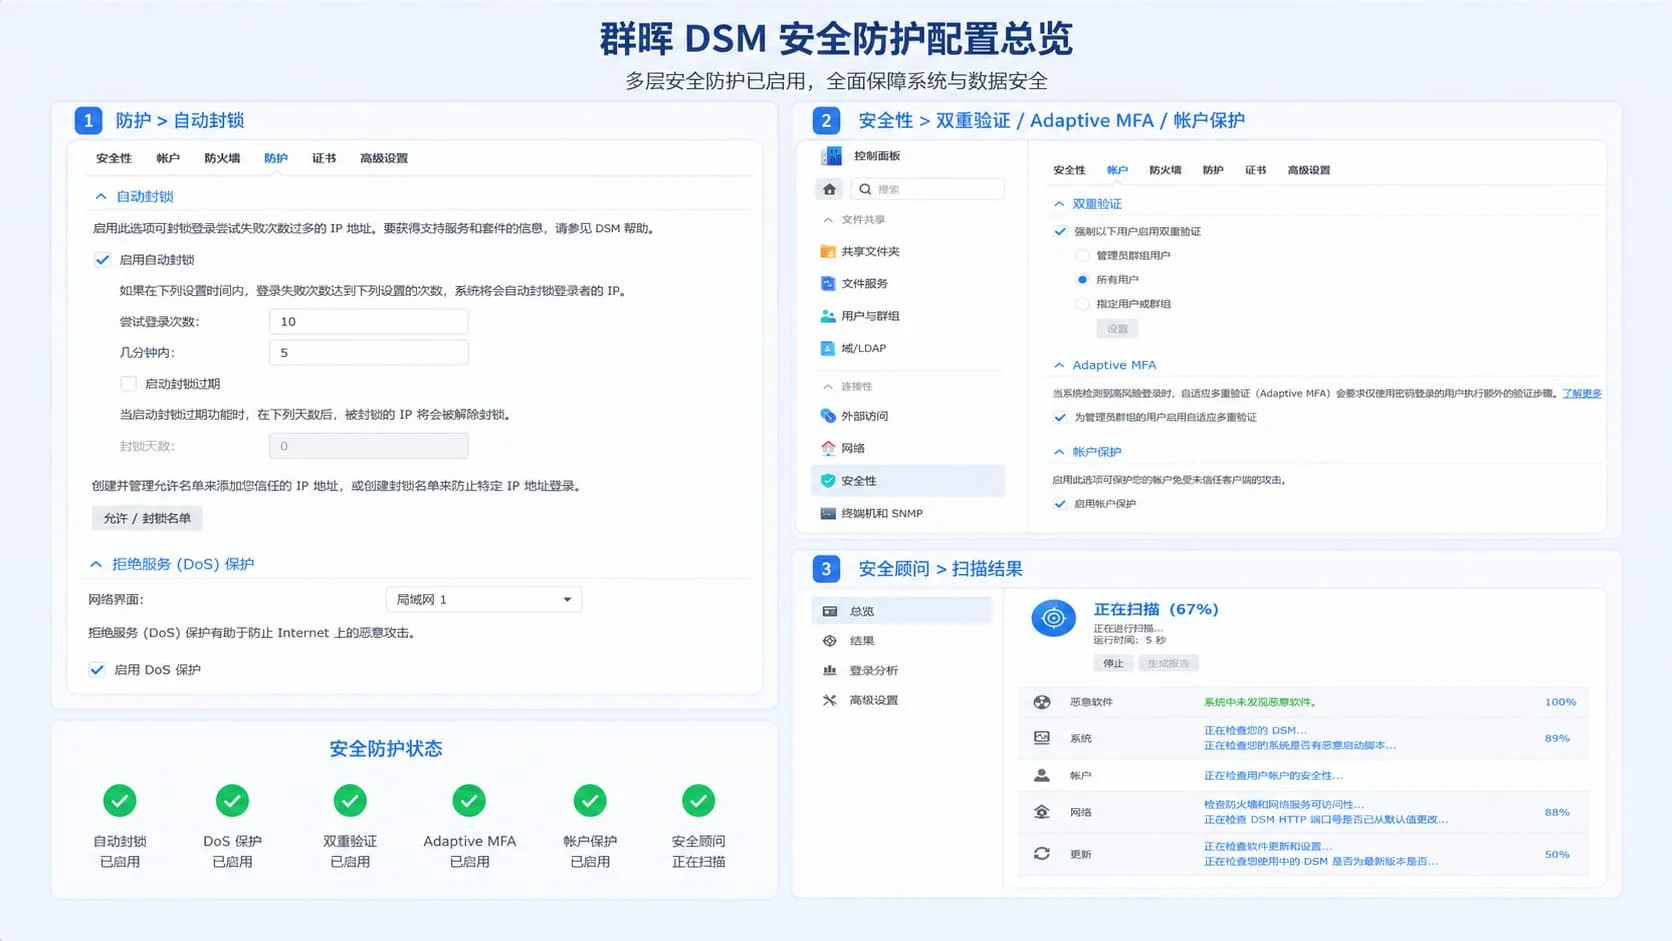The width and height of the screenshot is (1672, 941).
Task: Select 所有用户 radio button
Action: click(1082, 279)
